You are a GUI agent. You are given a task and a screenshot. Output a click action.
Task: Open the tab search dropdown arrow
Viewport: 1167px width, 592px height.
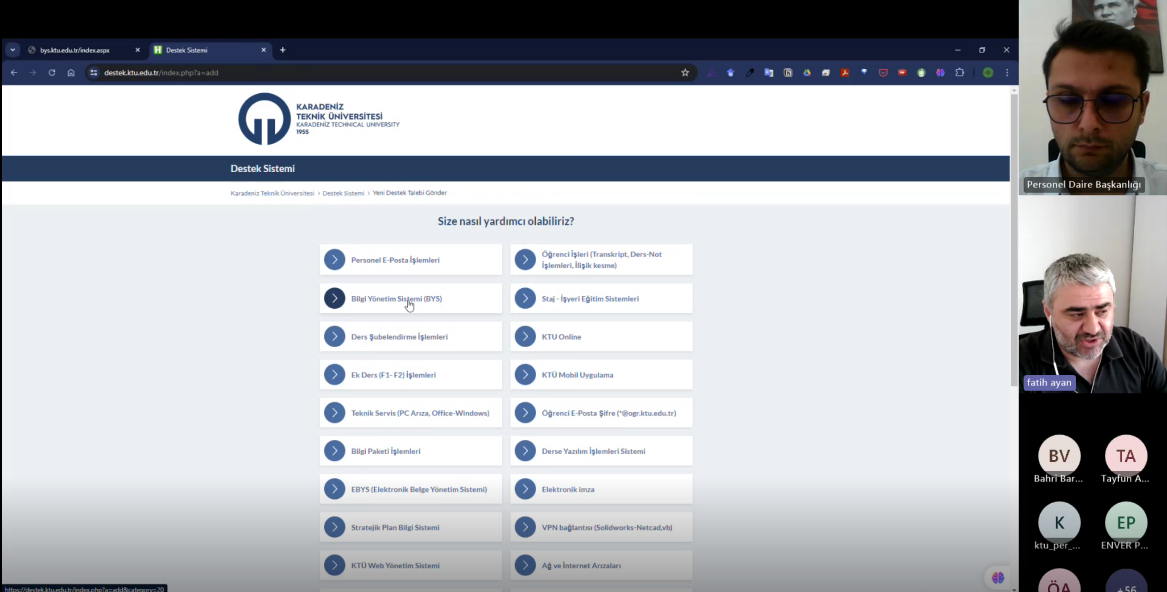pyautogui.click(x=13, y=50)
